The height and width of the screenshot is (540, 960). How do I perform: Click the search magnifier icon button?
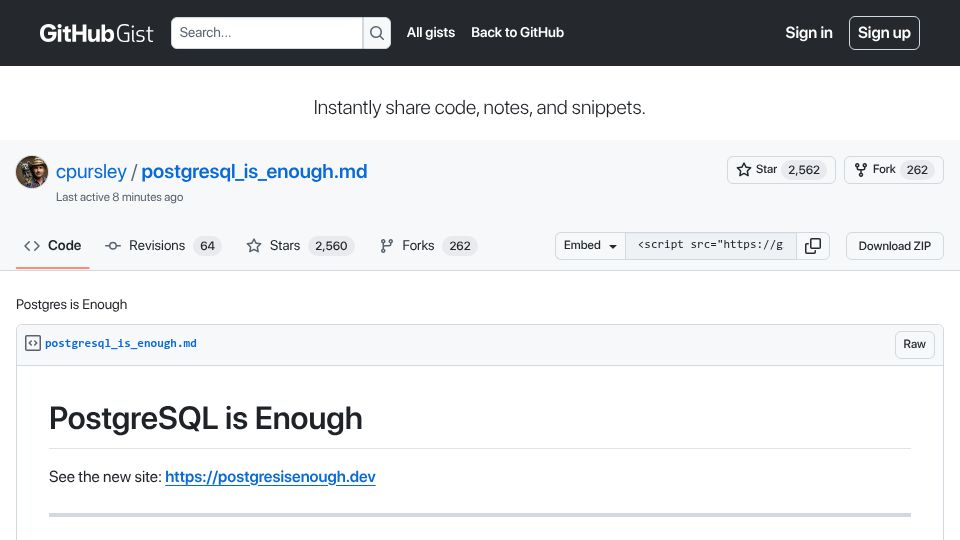click(377, 33)
